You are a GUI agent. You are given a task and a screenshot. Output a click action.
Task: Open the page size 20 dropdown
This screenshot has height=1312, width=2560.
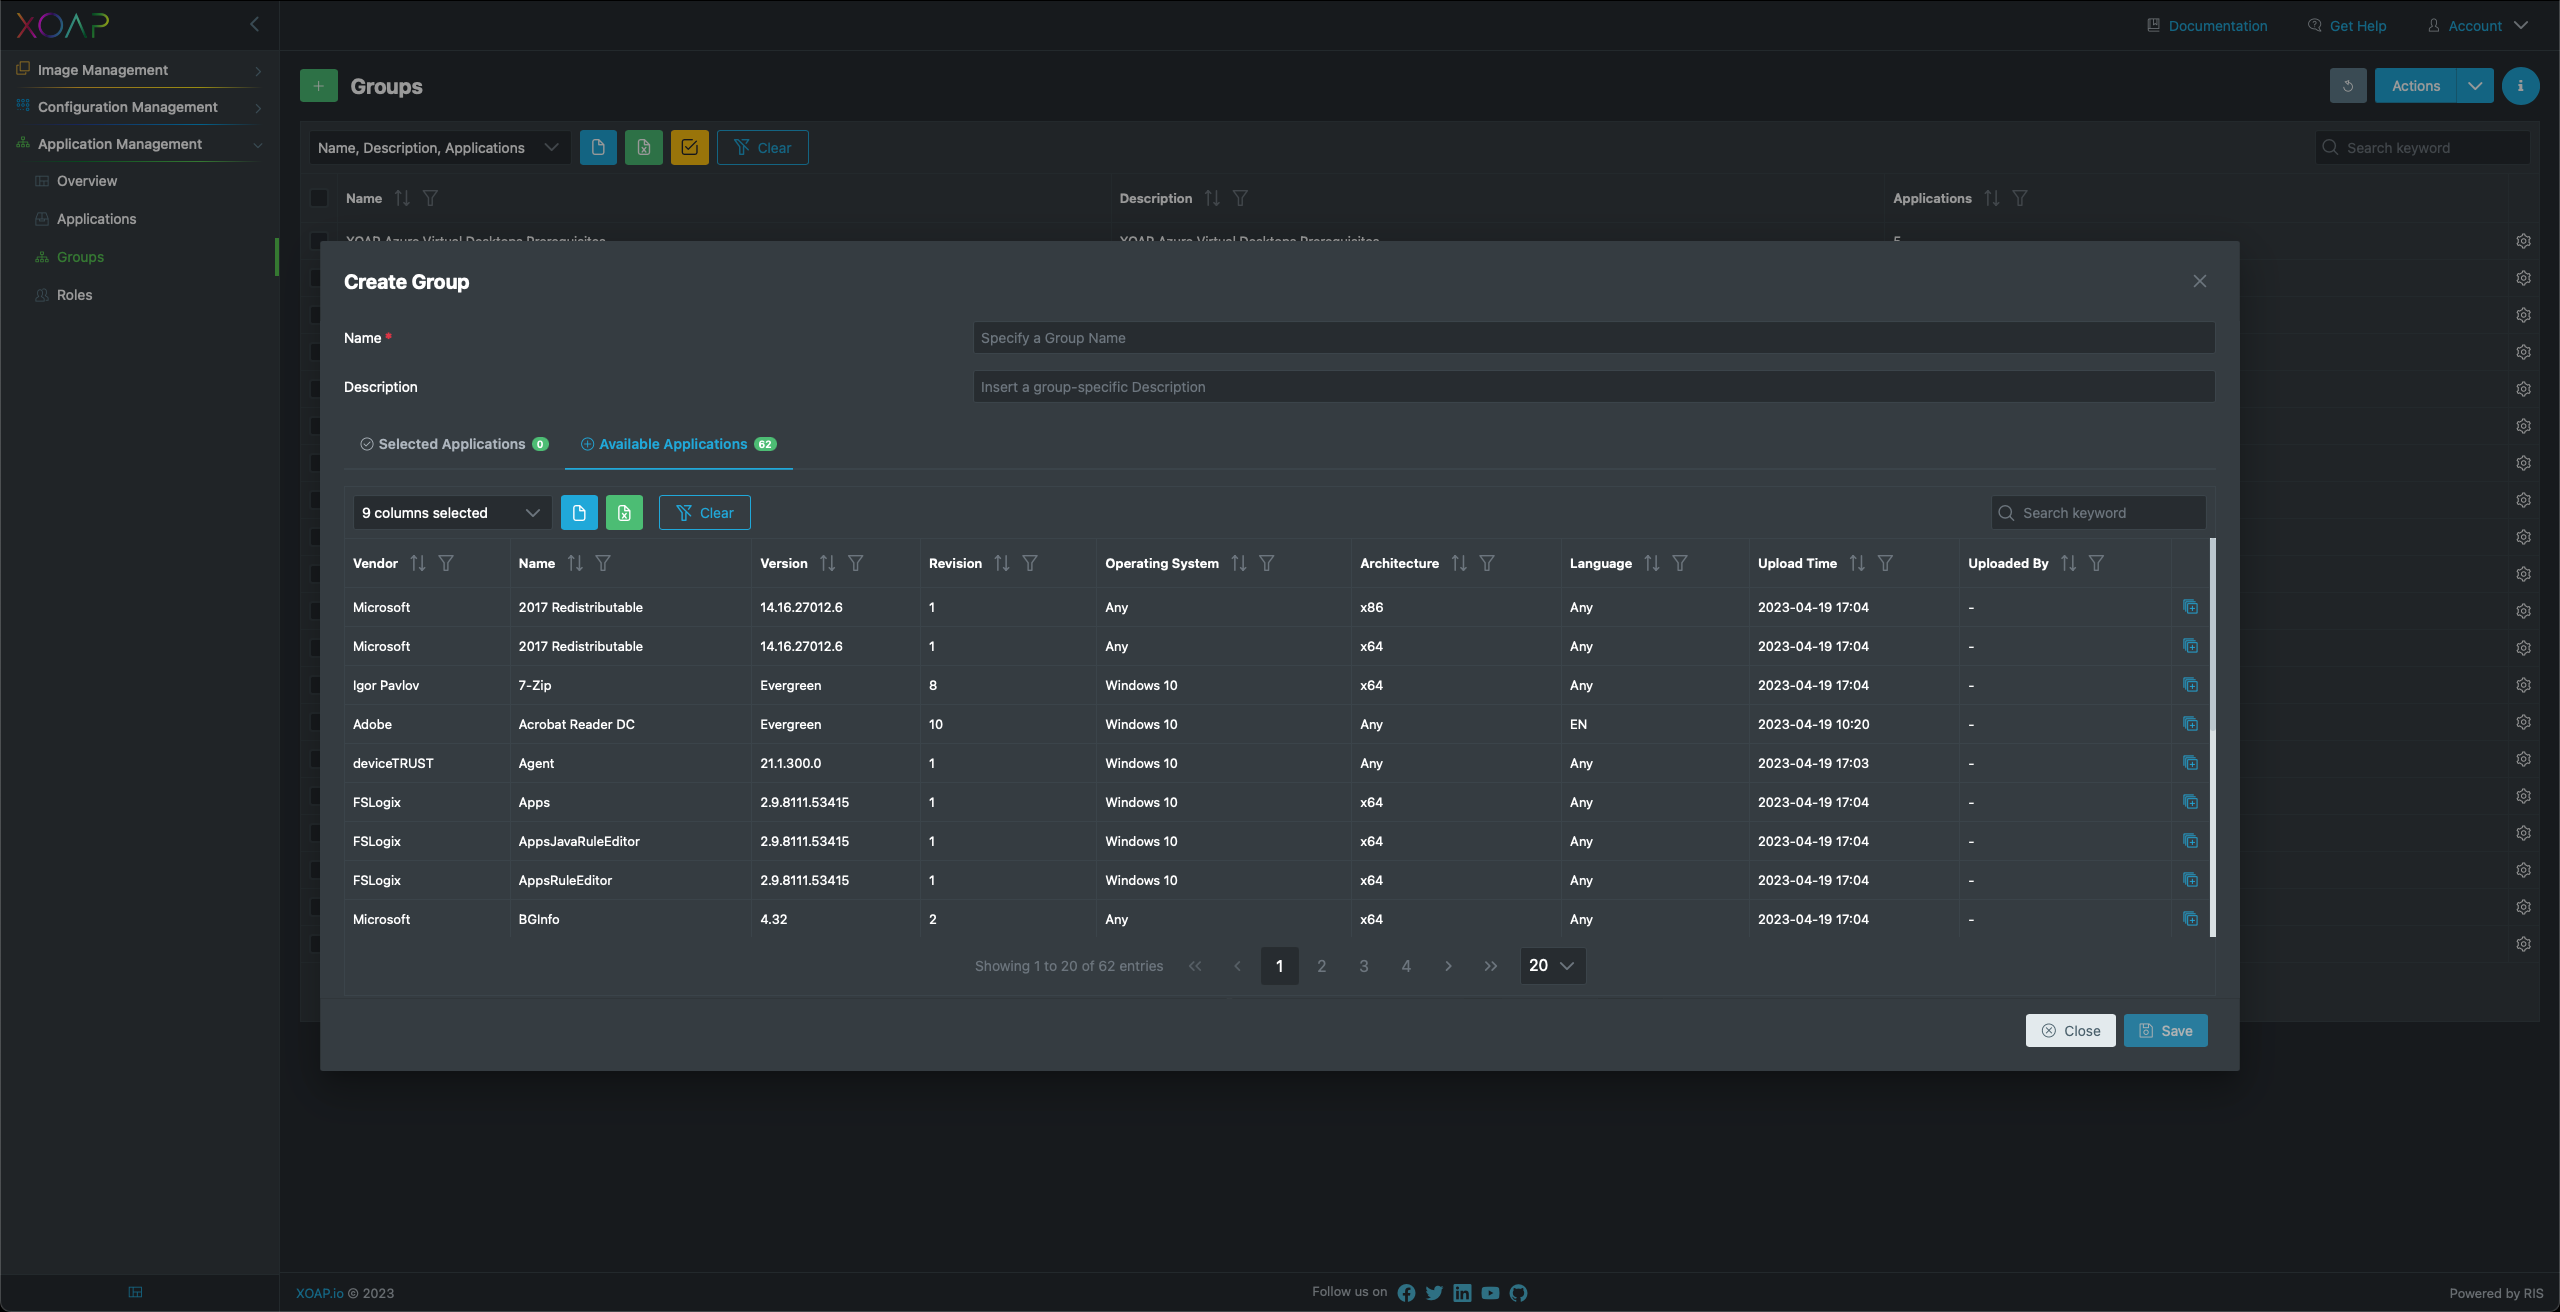click(x=1552, y=966)
